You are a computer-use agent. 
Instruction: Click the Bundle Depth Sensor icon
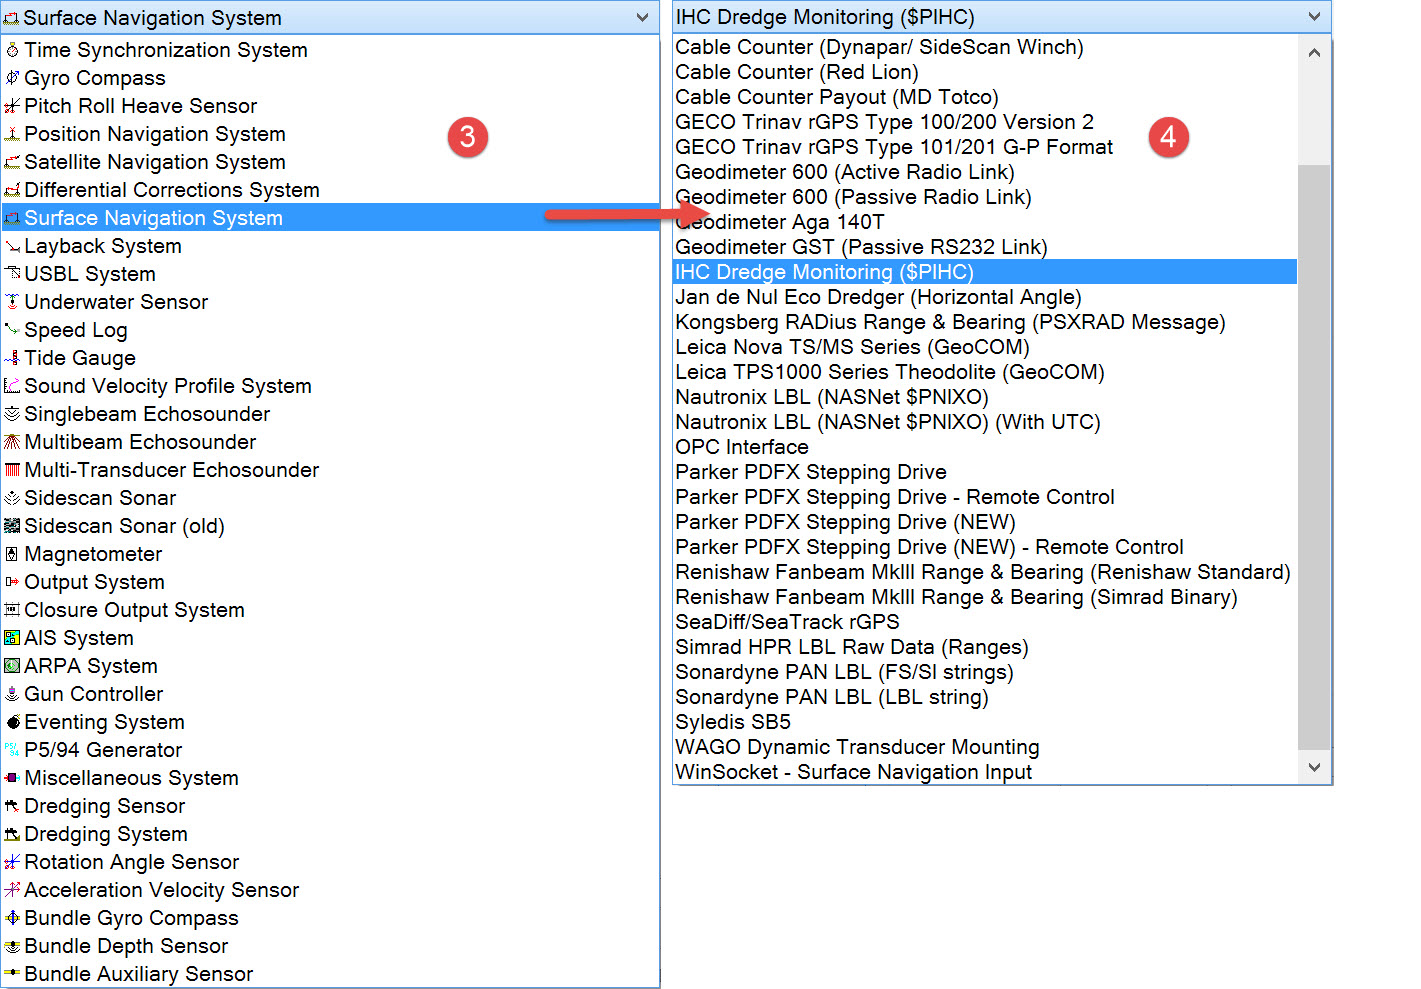point(12,946)
